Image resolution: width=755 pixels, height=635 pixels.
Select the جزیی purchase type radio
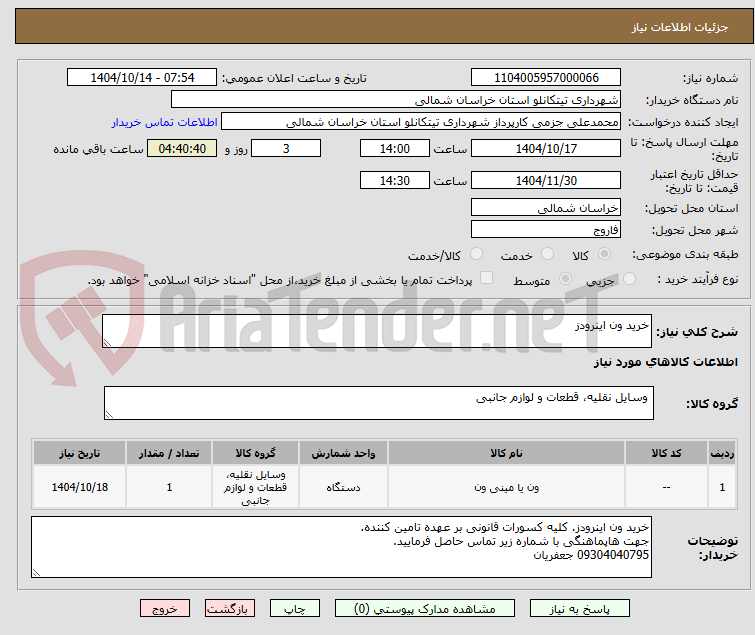point(629,278)
